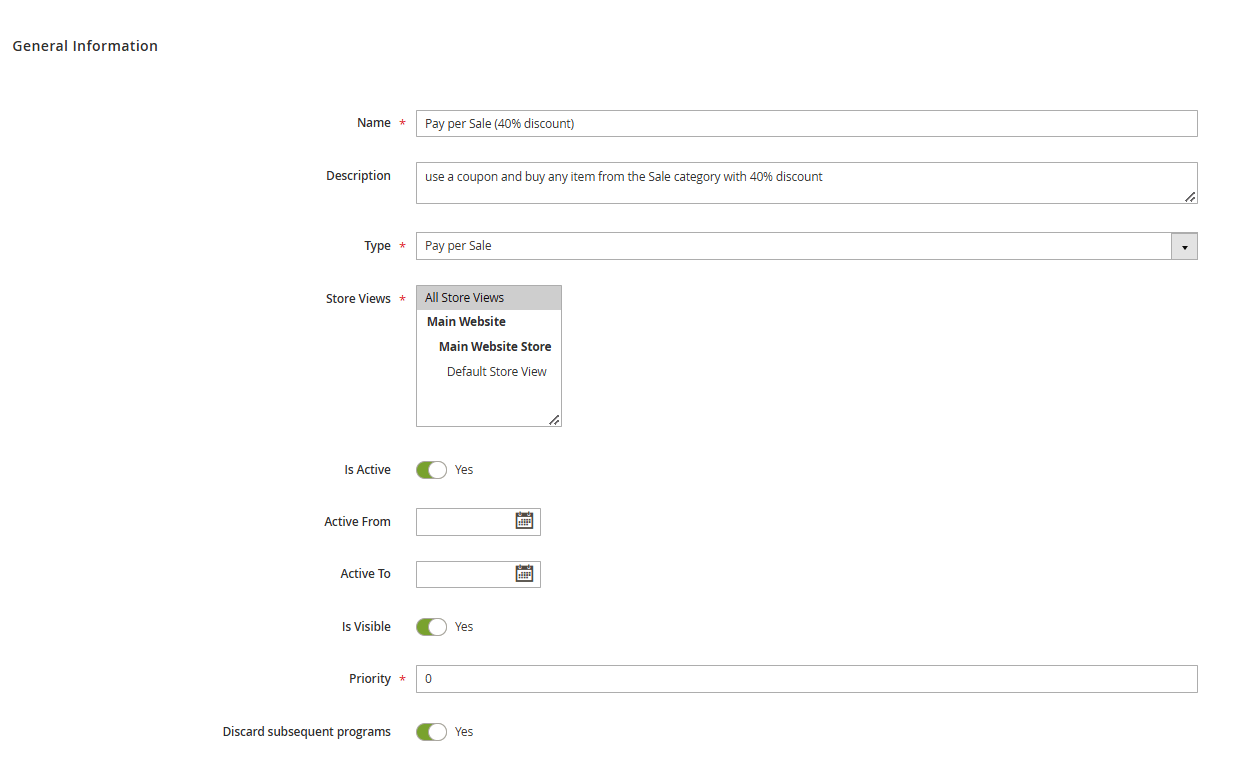Click the Description textarea resize handle
The height and width of the screenshot is (769, 1233).
[x=1190, y=199]
